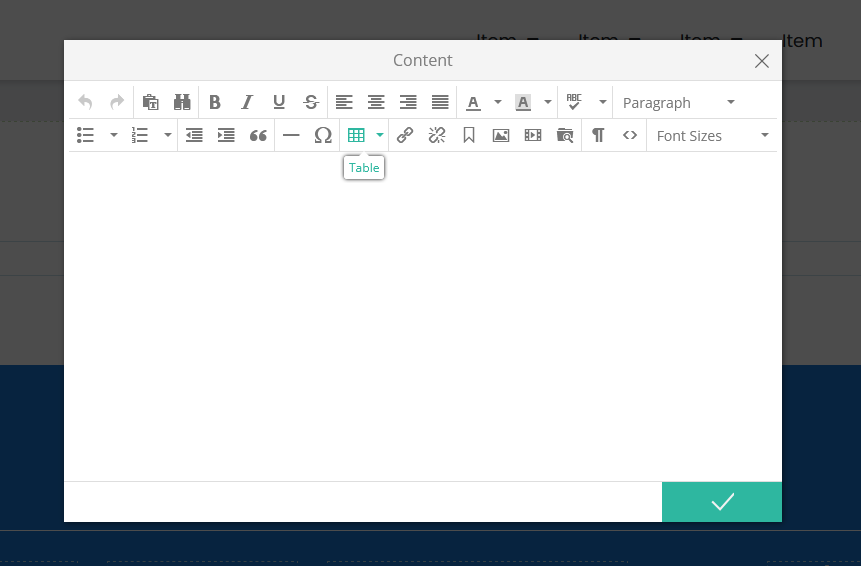Insert image icon

coord(501,135)
